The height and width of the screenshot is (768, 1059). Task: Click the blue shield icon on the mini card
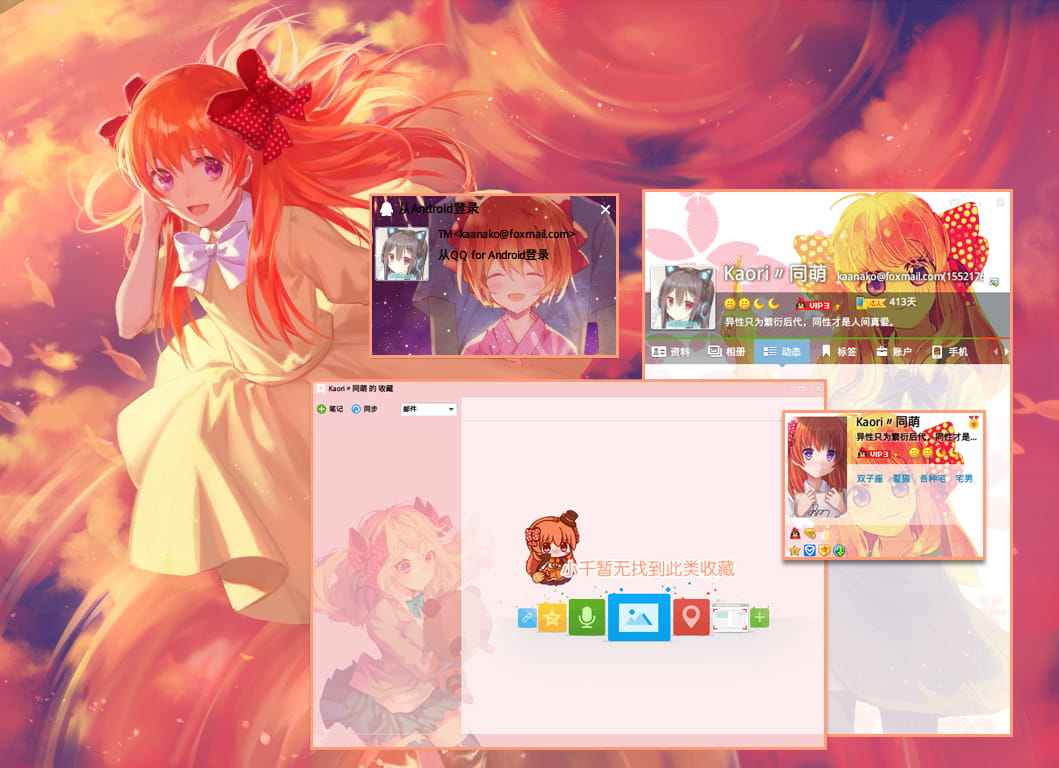[x=810, y=551]
